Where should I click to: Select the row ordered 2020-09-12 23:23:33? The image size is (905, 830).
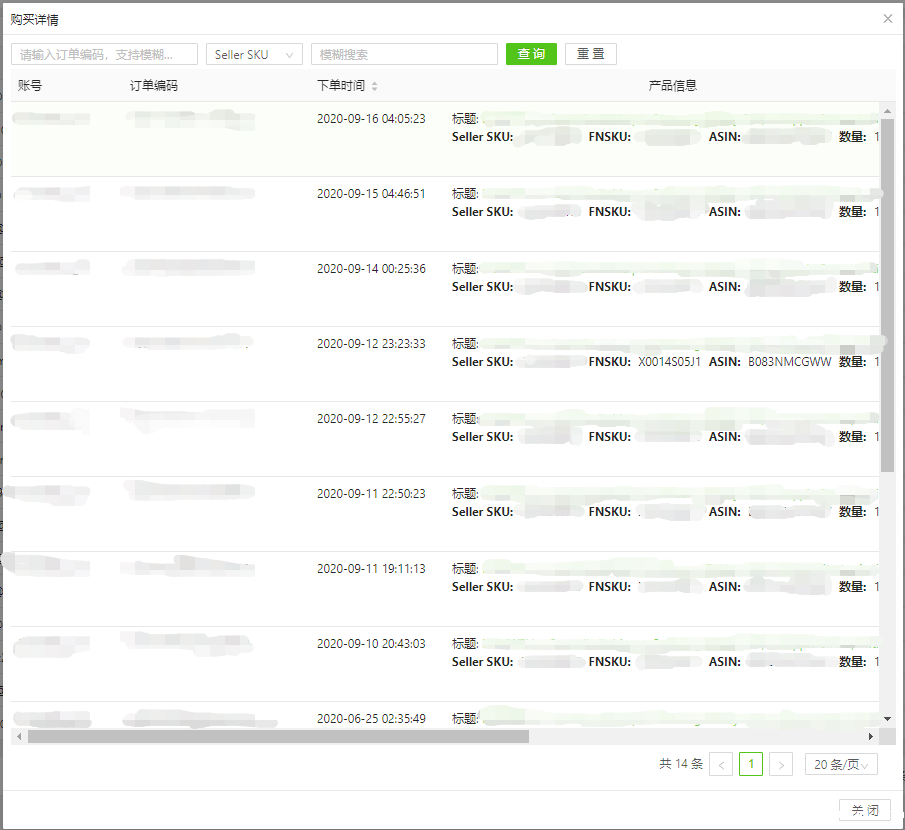click(x=371, y=344)
